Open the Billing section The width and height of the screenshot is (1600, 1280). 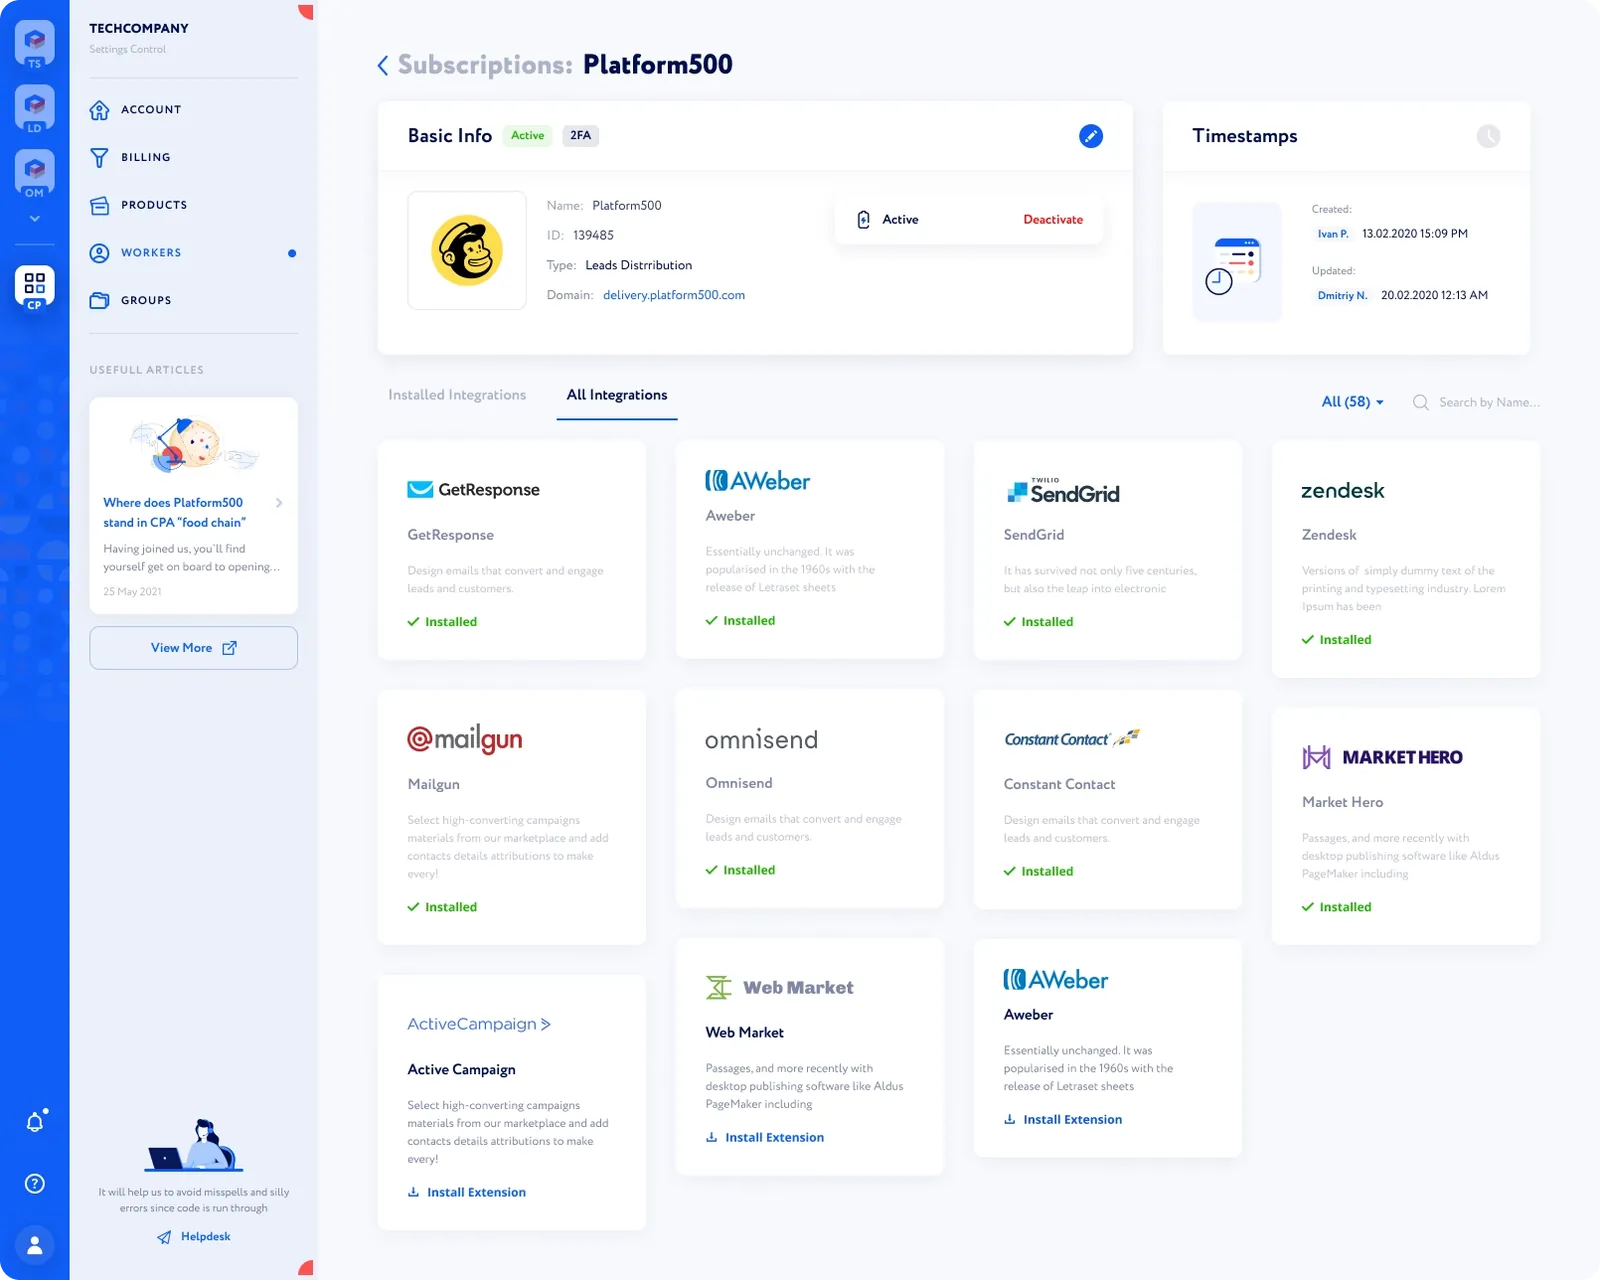(x=146, y=157)
